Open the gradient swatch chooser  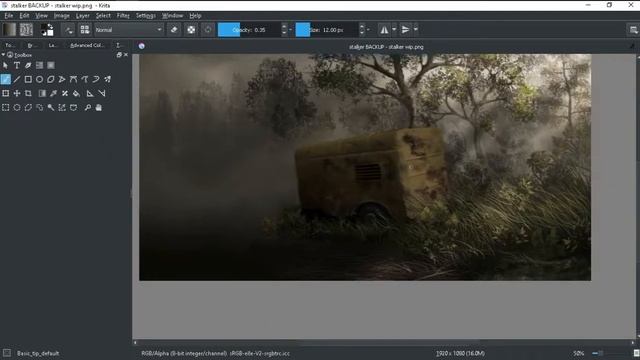pyautogui.click(x=9, y=30)
